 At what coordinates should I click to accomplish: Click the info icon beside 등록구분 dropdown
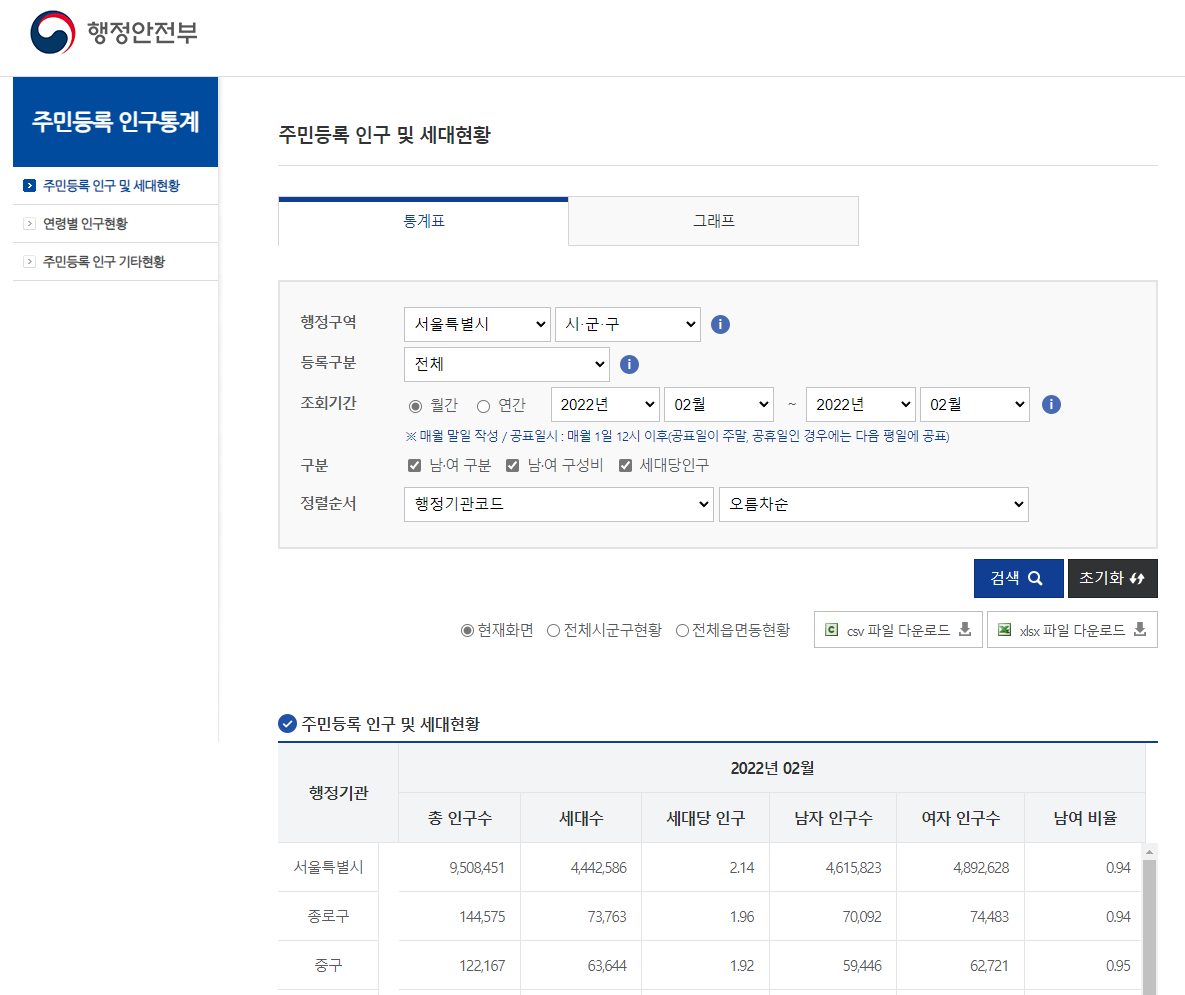630,364
